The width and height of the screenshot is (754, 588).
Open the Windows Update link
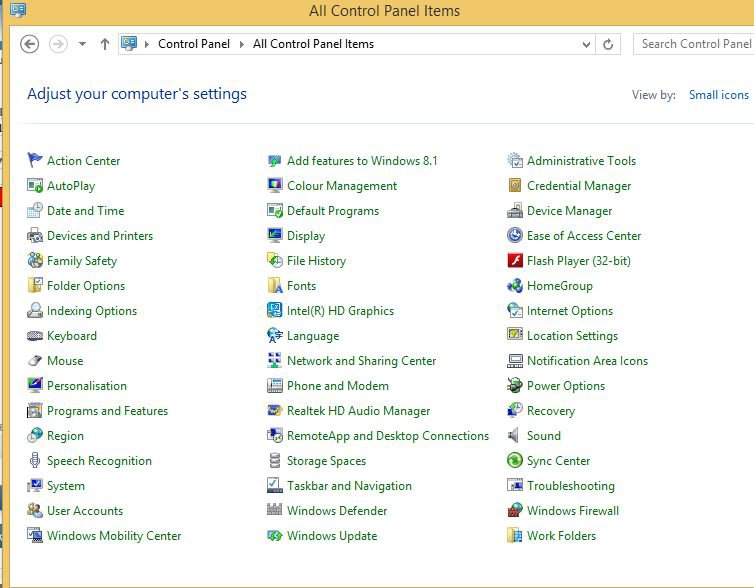331,536
